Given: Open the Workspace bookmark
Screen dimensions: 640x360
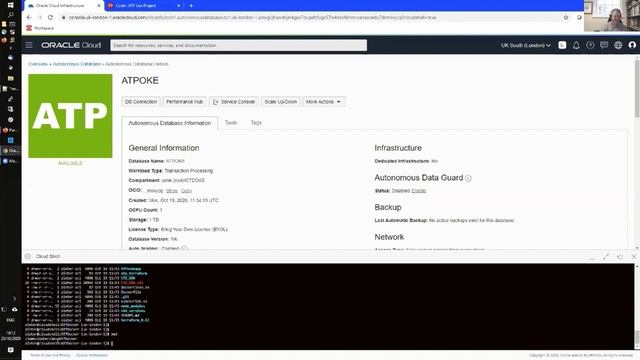Looking at the screenshot, I should (40, 28).
